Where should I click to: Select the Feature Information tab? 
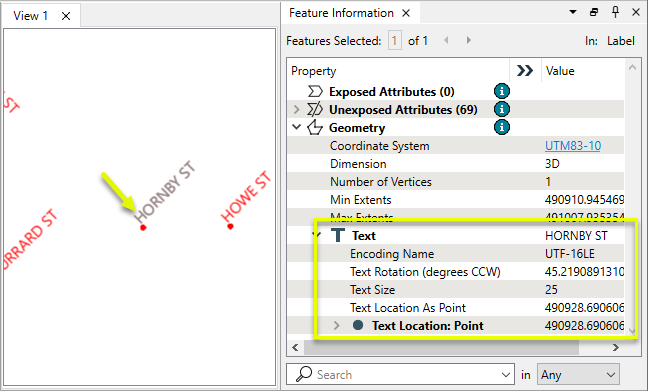(x=341, y=13)
